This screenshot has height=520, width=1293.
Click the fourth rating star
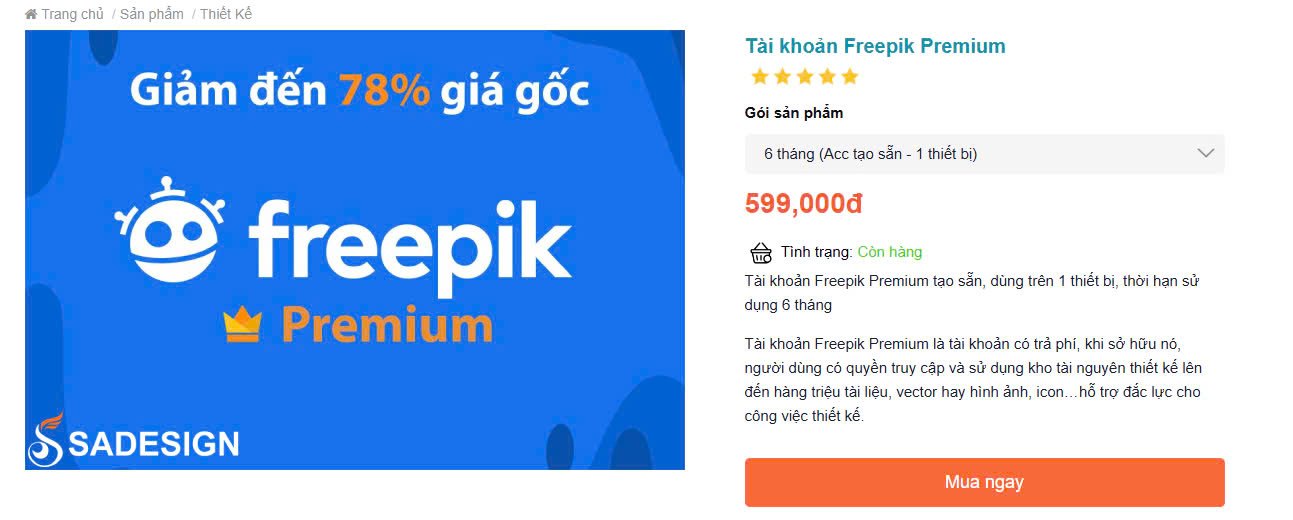coord(827,77)
